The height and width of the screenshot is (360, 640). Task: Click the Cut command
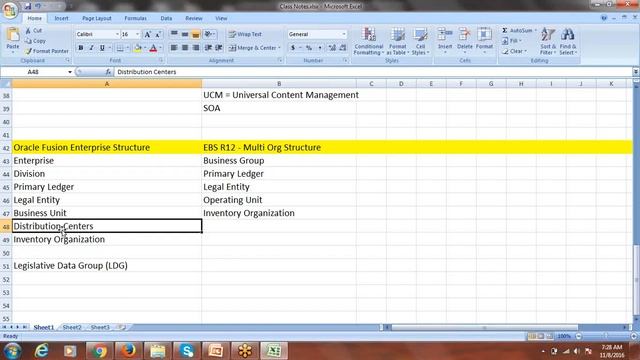(33, 31)
